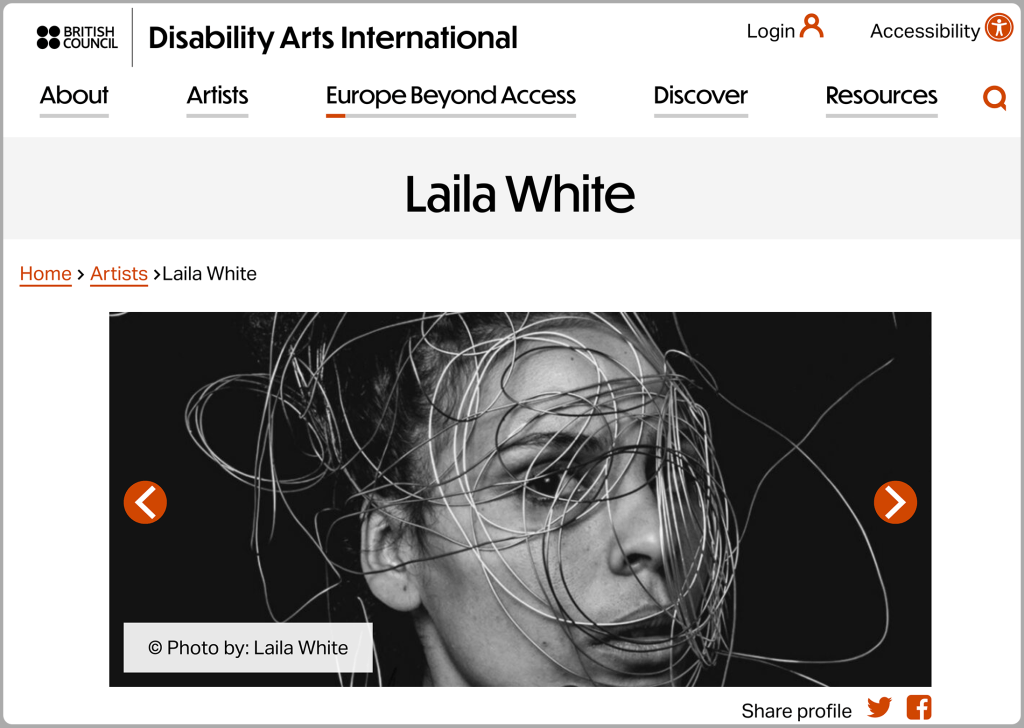Screen dimensions: 1024x728
Task: Click the Photo by Laila White caption
Action: tap(248, 648)
